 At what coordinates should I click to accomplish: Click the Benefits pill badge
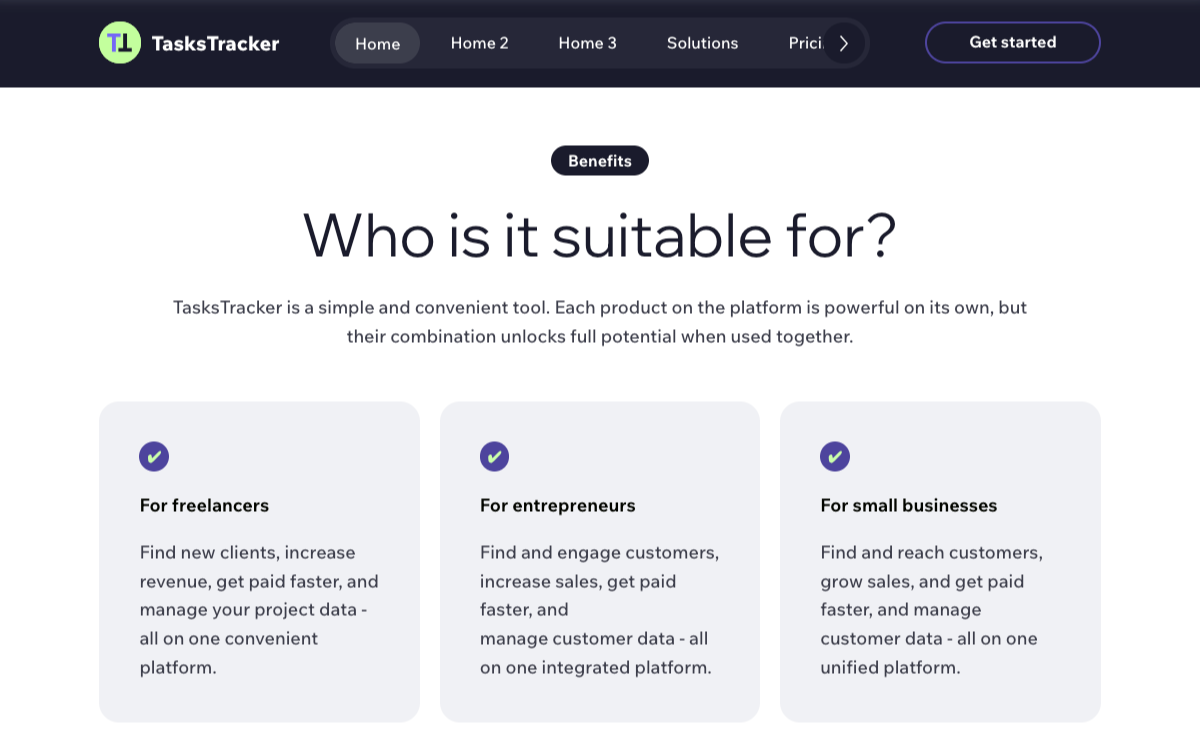pyautogui.click(x=600, y=161)
